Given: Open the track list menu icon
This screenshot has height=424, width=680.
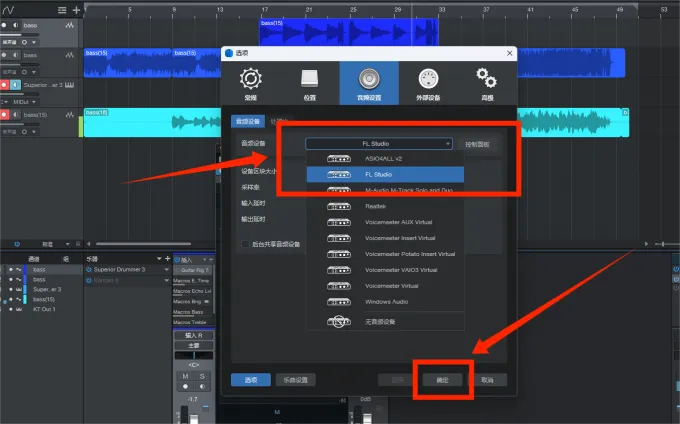Looking at the screenshot, I should point(62,10).
